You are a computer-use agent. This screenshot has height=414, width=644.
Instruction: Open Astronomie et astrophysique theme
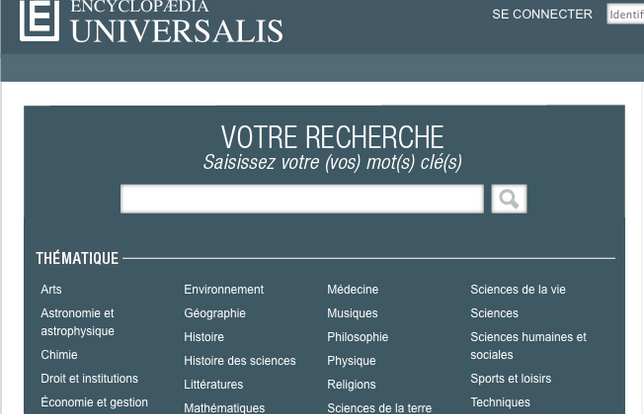tap(78, 322)
